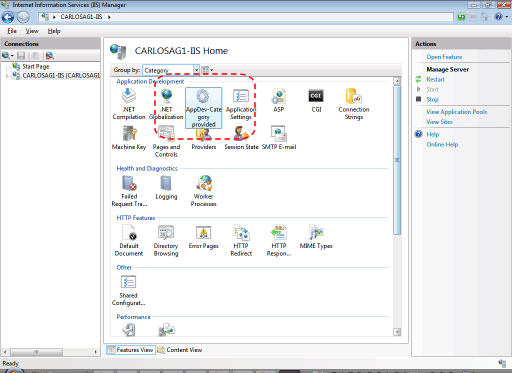Image resolution: width=512 pixels, height=373 pixels.
Task: Click the View Sites link
Action: pyautogui.click(x=439, y=122)
